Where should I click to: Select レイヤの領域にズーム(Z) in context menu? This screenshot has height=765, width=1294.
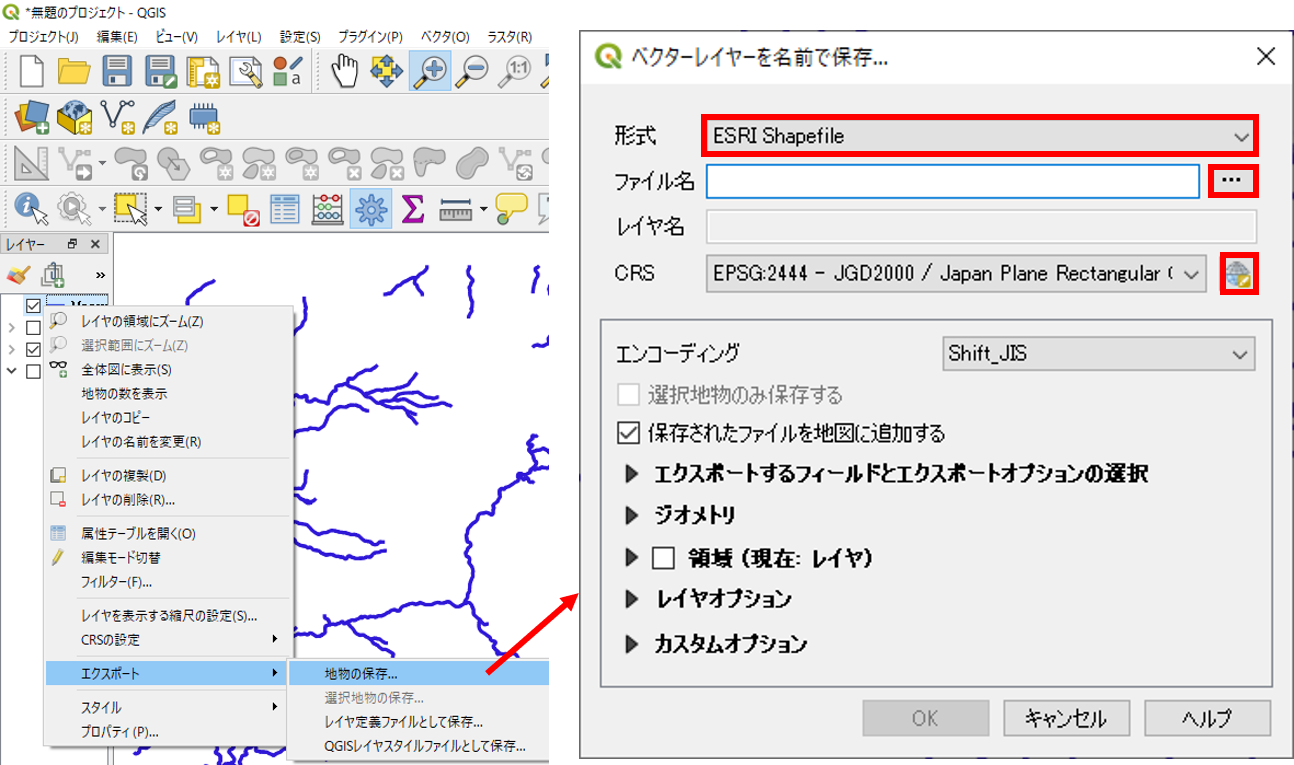[142, 321]
